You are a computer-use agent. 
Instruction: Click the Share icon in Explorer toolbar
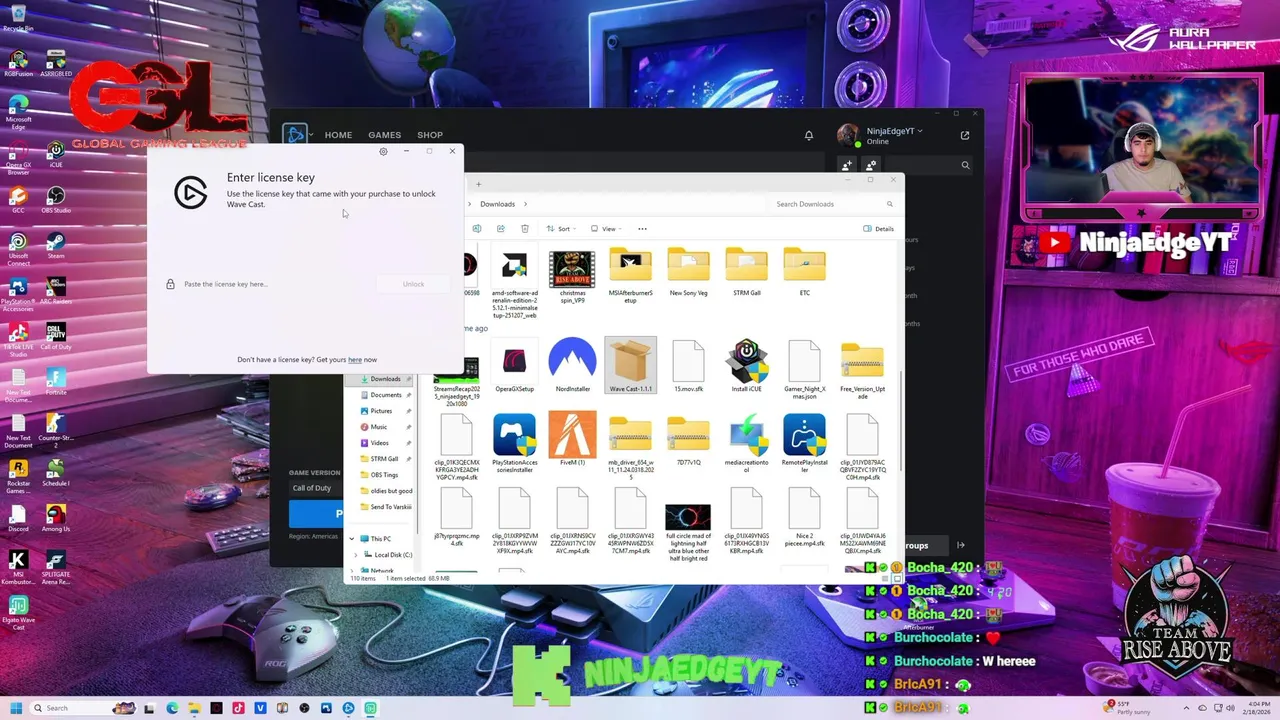(501, 229)
